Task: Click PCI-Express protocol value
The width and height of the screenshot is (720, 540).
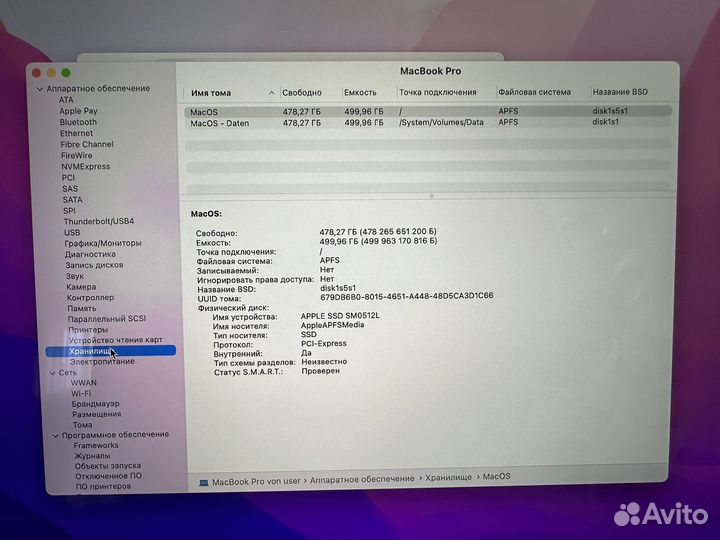Action: (x=324, y=343)
